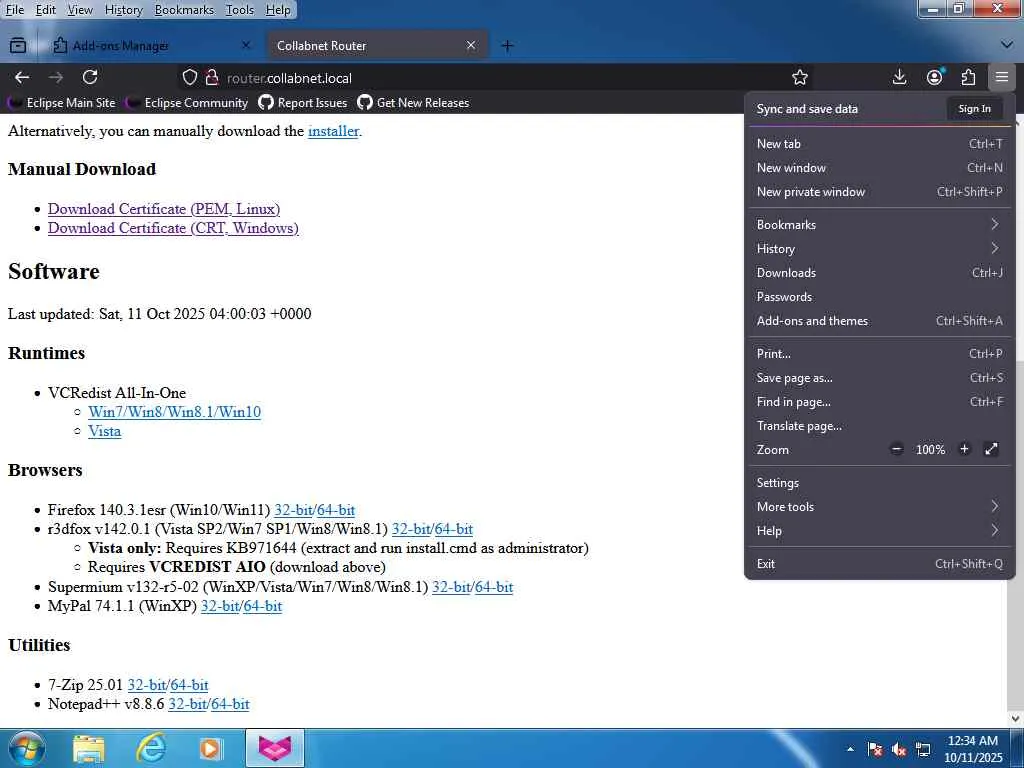This screenshot has height=768, width=1024.
Task: Open the Tools menu in menu bar
Action: [239, 10]
